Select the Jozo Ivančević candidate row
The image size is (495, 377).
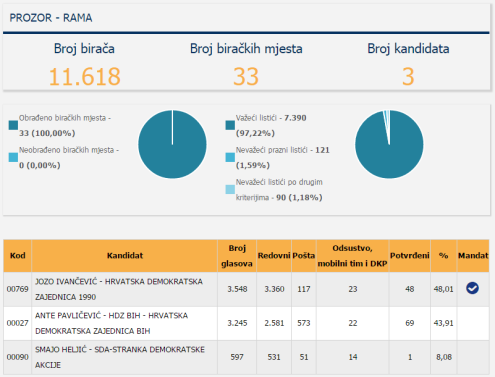coord(246,289)
